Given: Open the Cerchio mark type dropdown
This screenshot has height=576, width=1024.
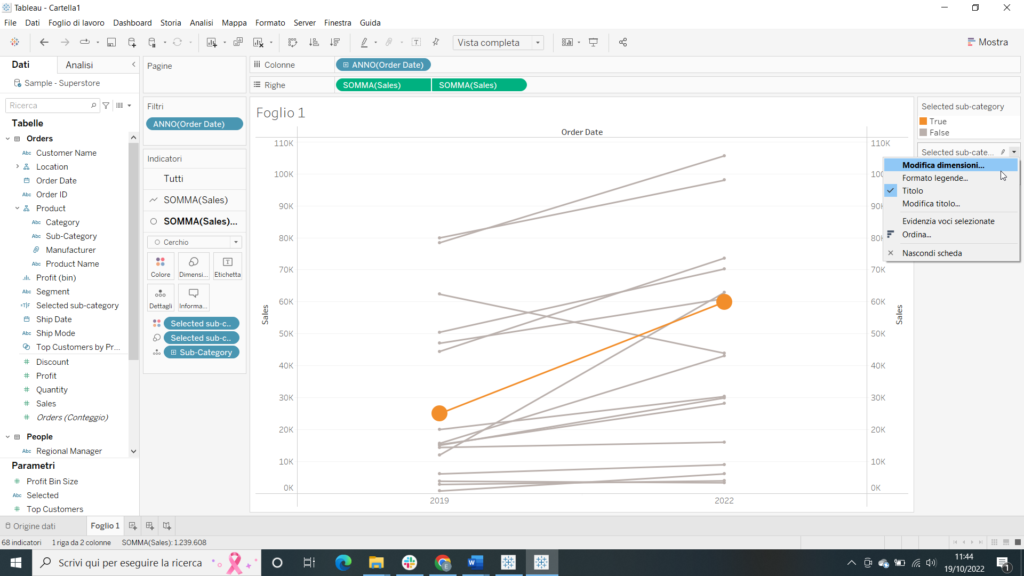Looking at the screenshot, I should [x=194, y=241].
